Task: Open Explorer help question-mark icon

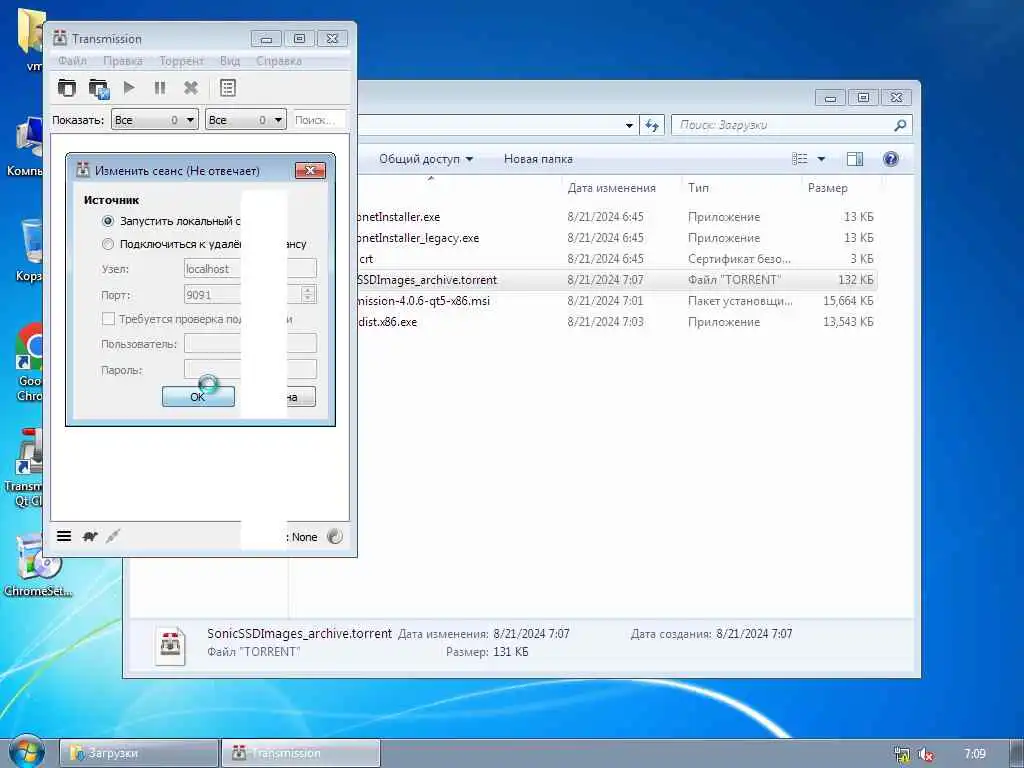Action: coord(890,159)
